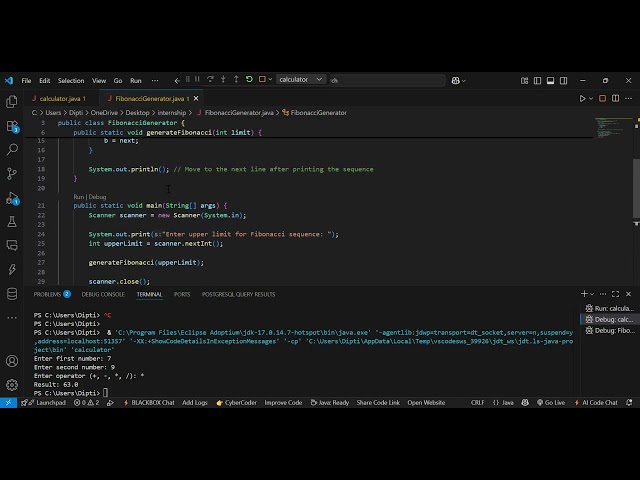The image size is (640, 480).
Task: Click Go Live in the status bar
Action: click(551, 402)
